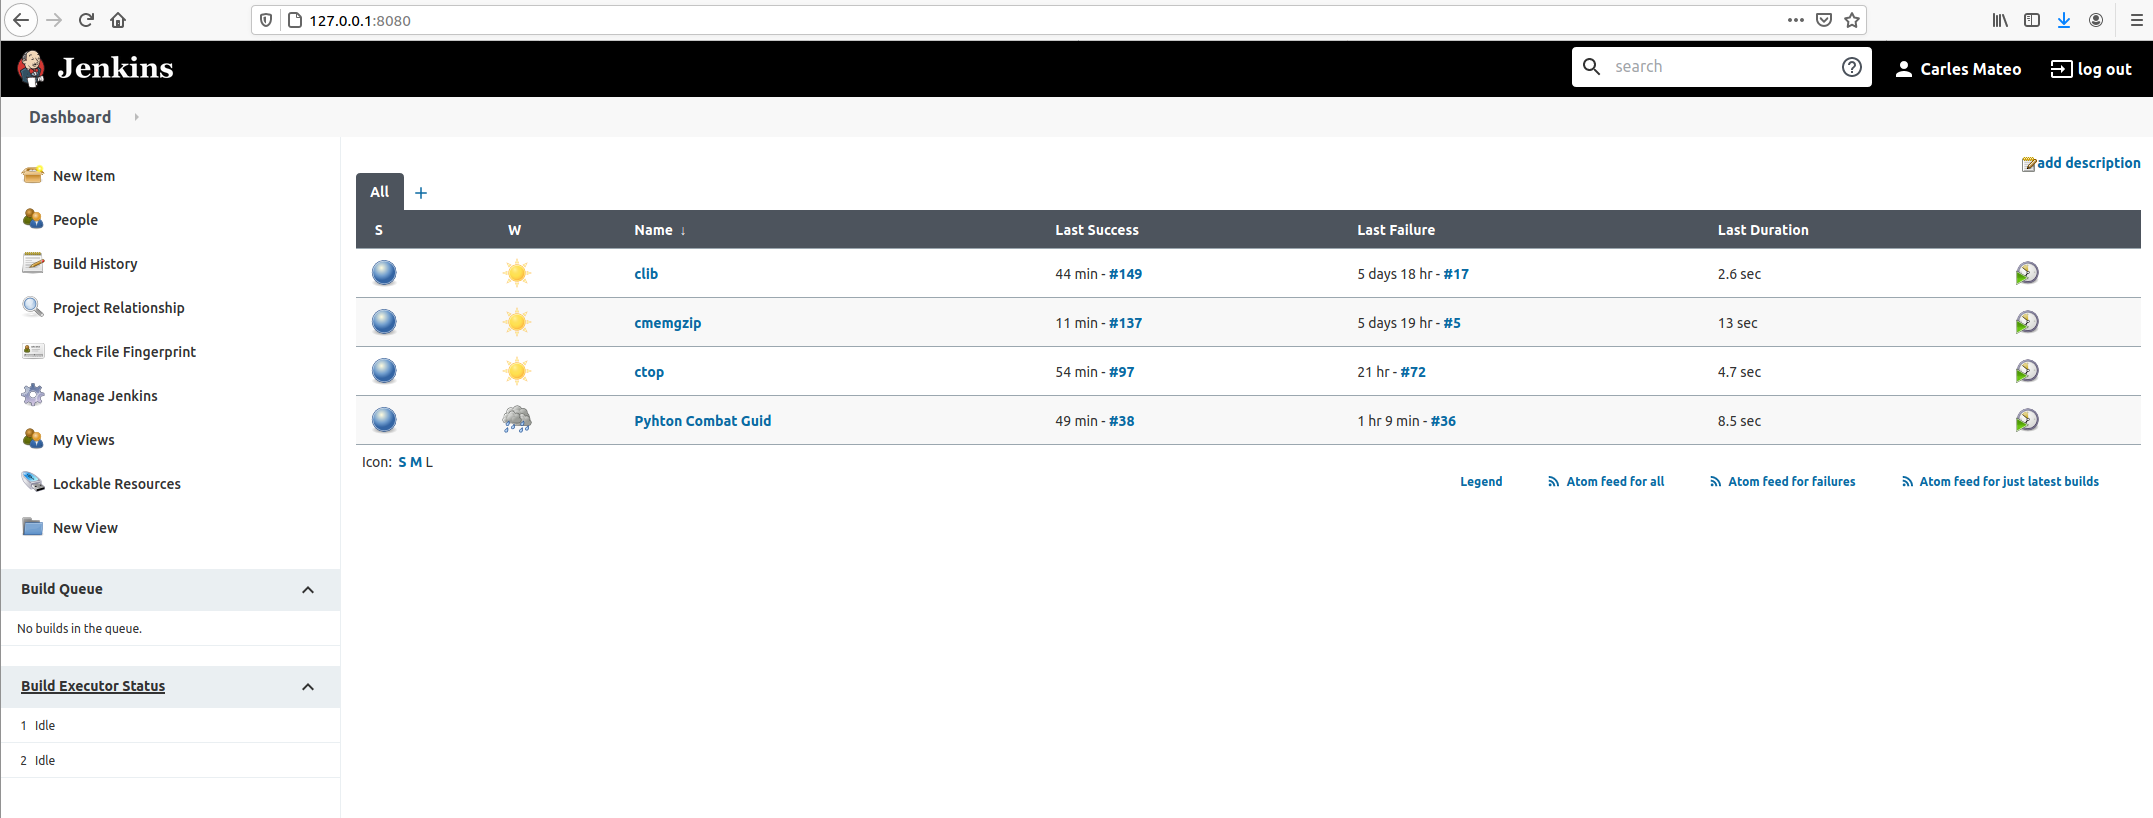The height and width of the screenshot is (818, 2153).
Task: Open the Legend link
Action: [x=1481, y=481]
